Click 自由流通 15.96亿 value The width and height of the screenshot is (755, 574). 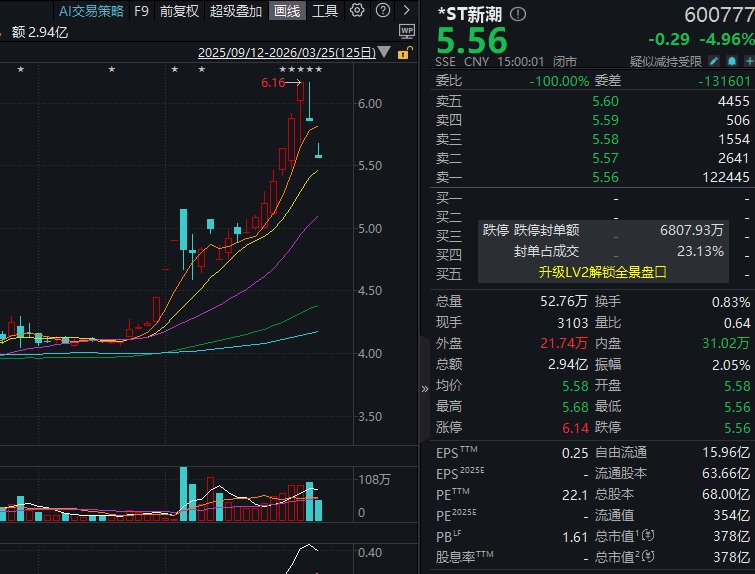(726, 452)
